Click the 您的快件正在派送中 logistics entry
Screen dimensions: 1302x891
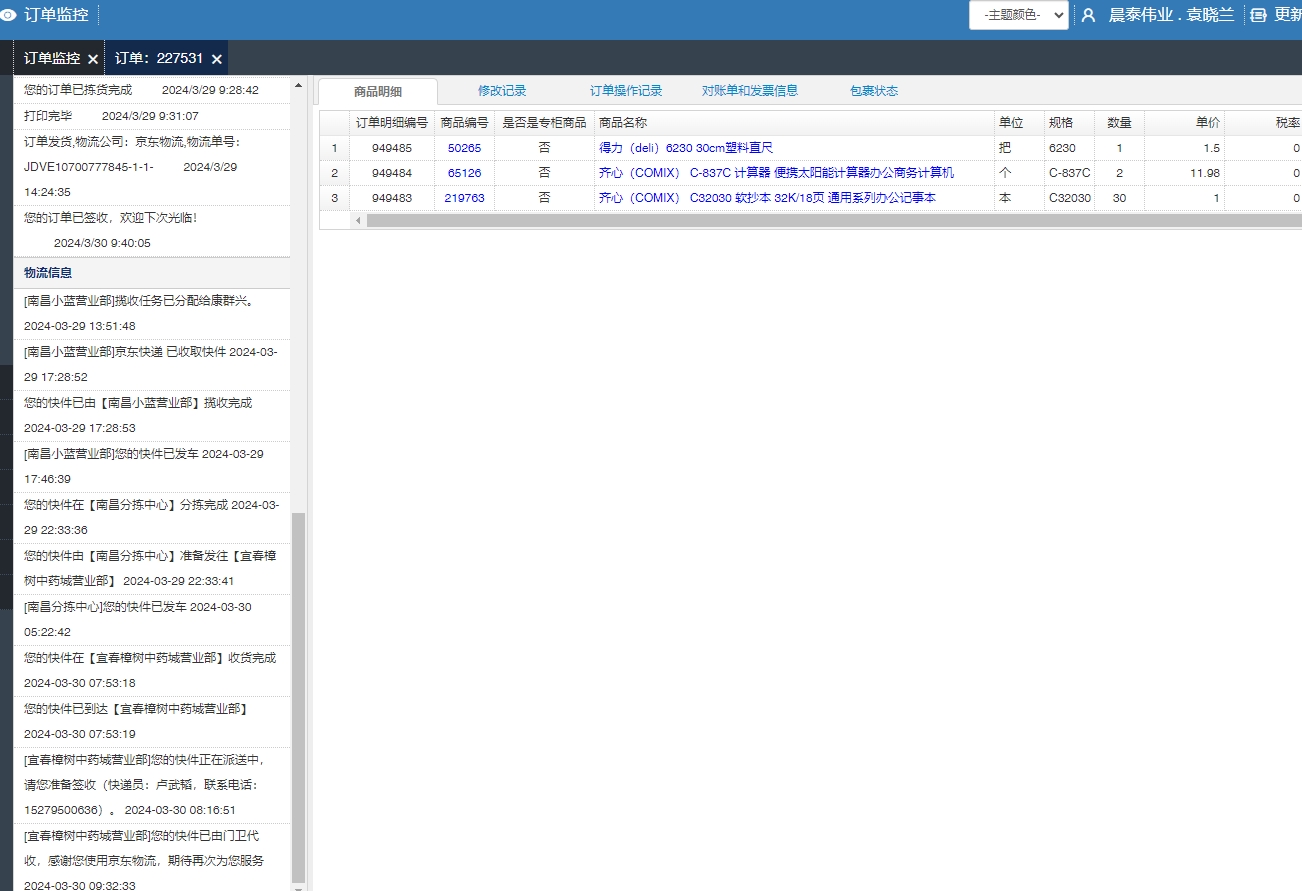coord(152,785)
